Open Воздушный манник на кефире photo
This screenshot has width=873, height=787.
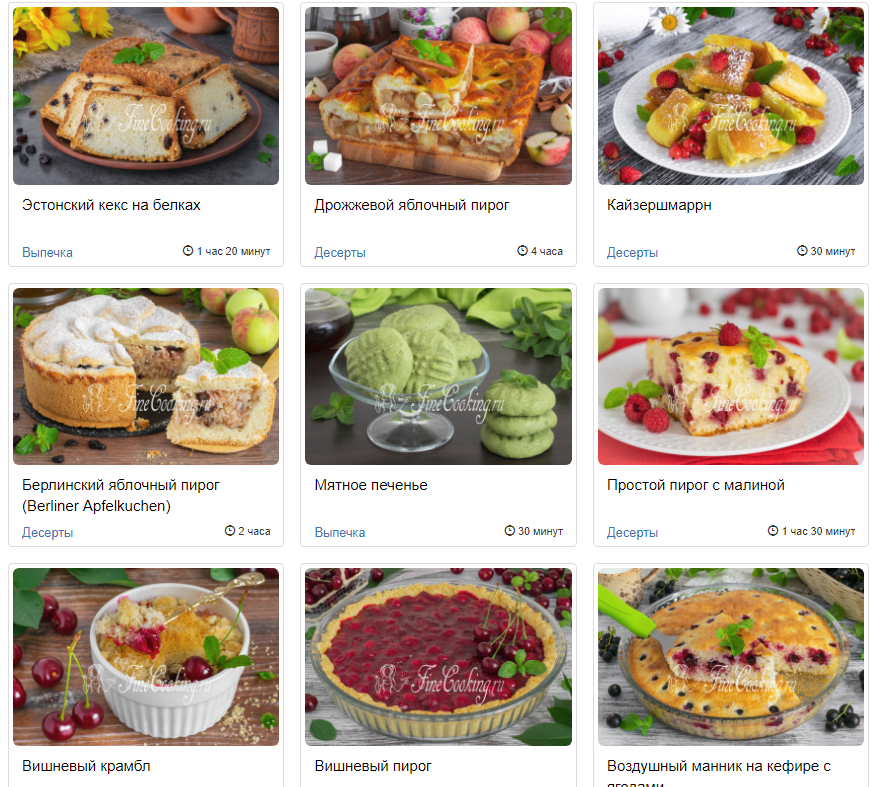tap(730, 657)
